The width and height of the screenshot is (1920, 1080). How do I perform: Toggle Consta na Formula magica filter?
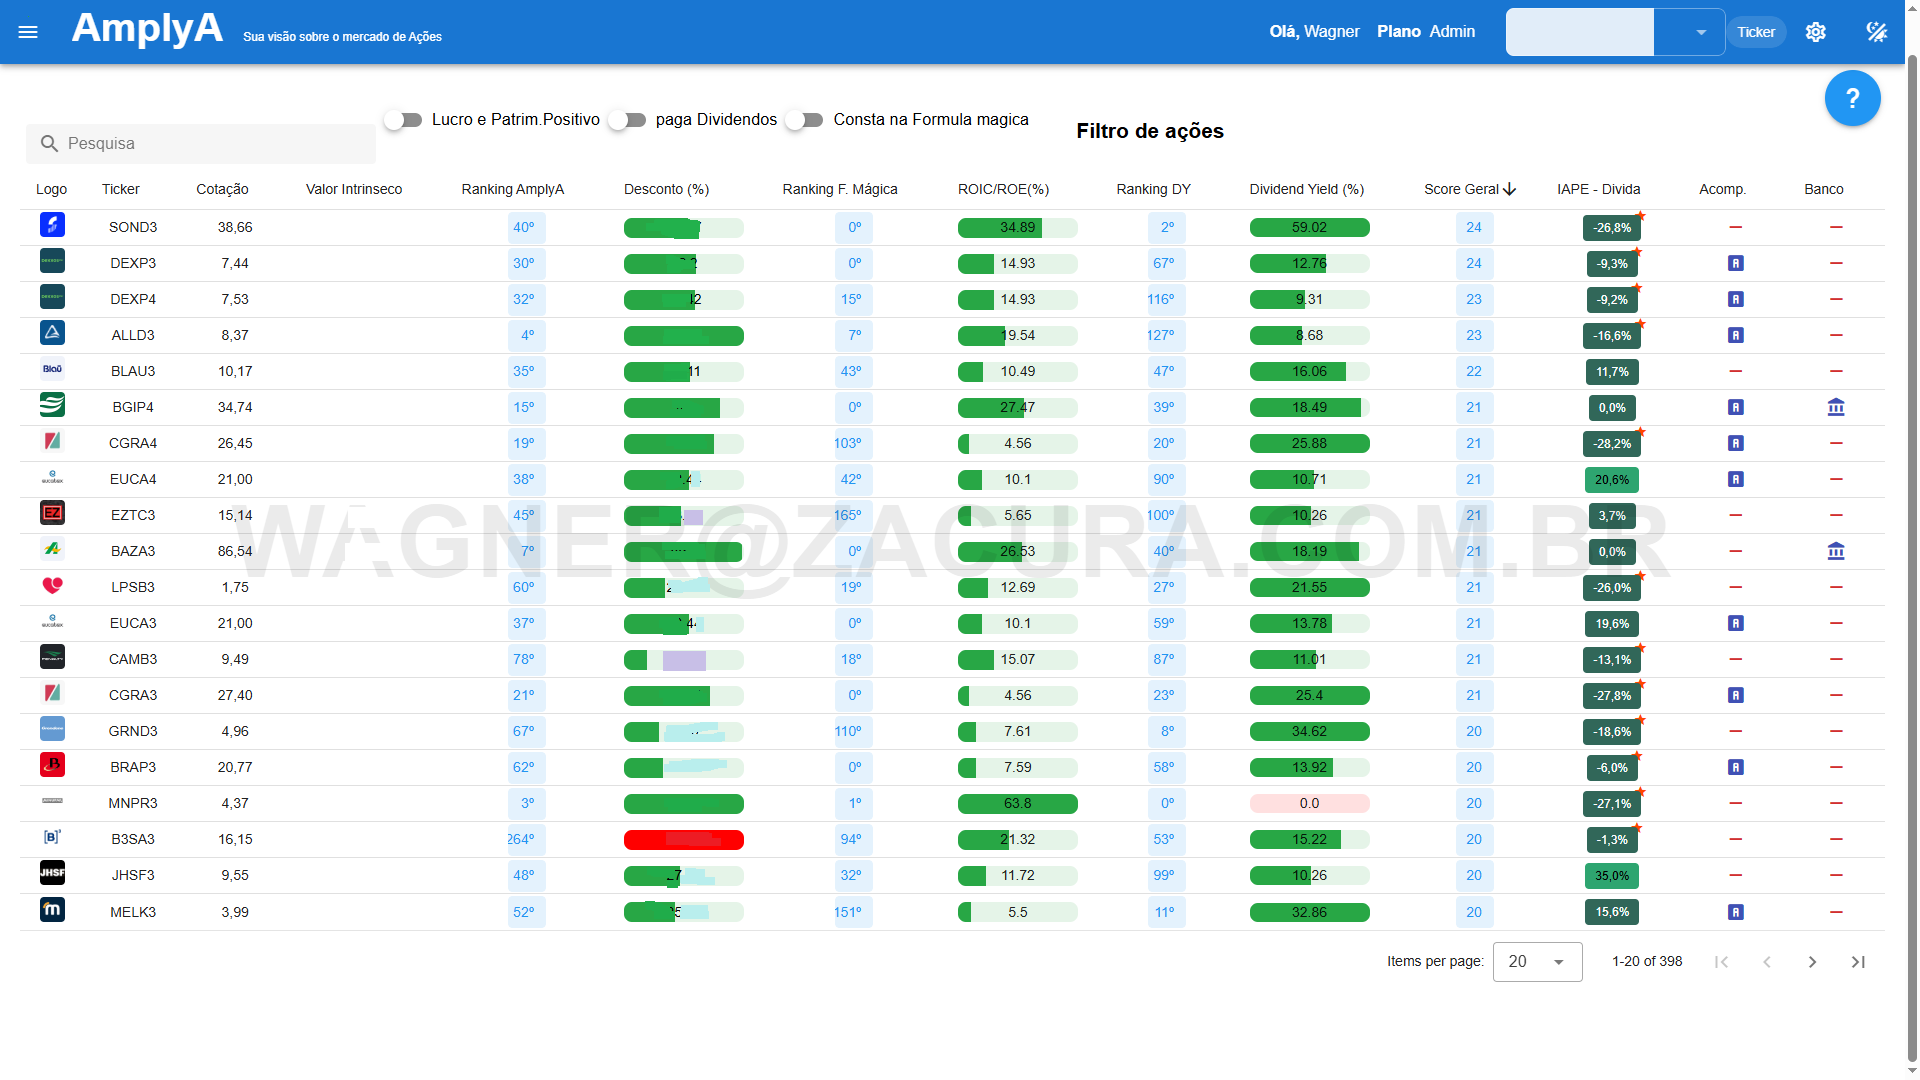click(805, 120)
